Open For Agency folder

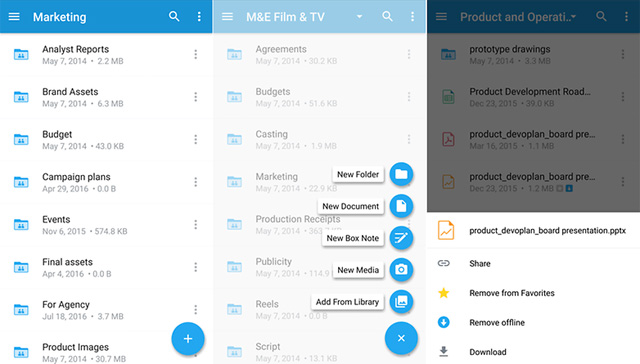coord(106,310)
